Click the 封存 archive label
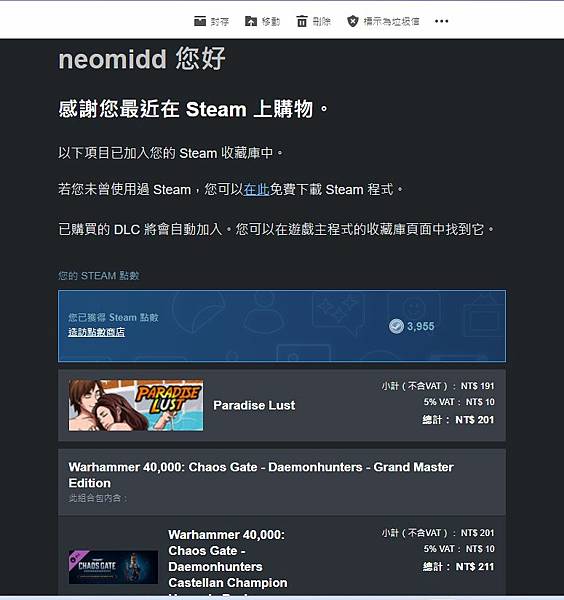Viewport: 564px width, 600px height. 220,21
